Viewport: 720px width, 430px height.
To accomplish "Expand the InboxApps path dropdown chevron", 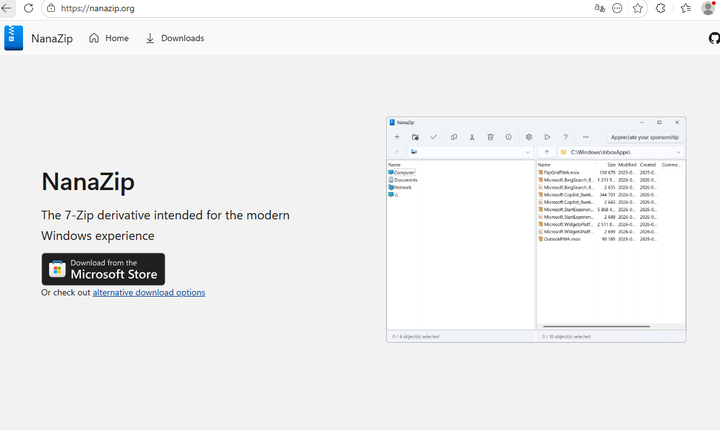I will [x=678, y=152].
